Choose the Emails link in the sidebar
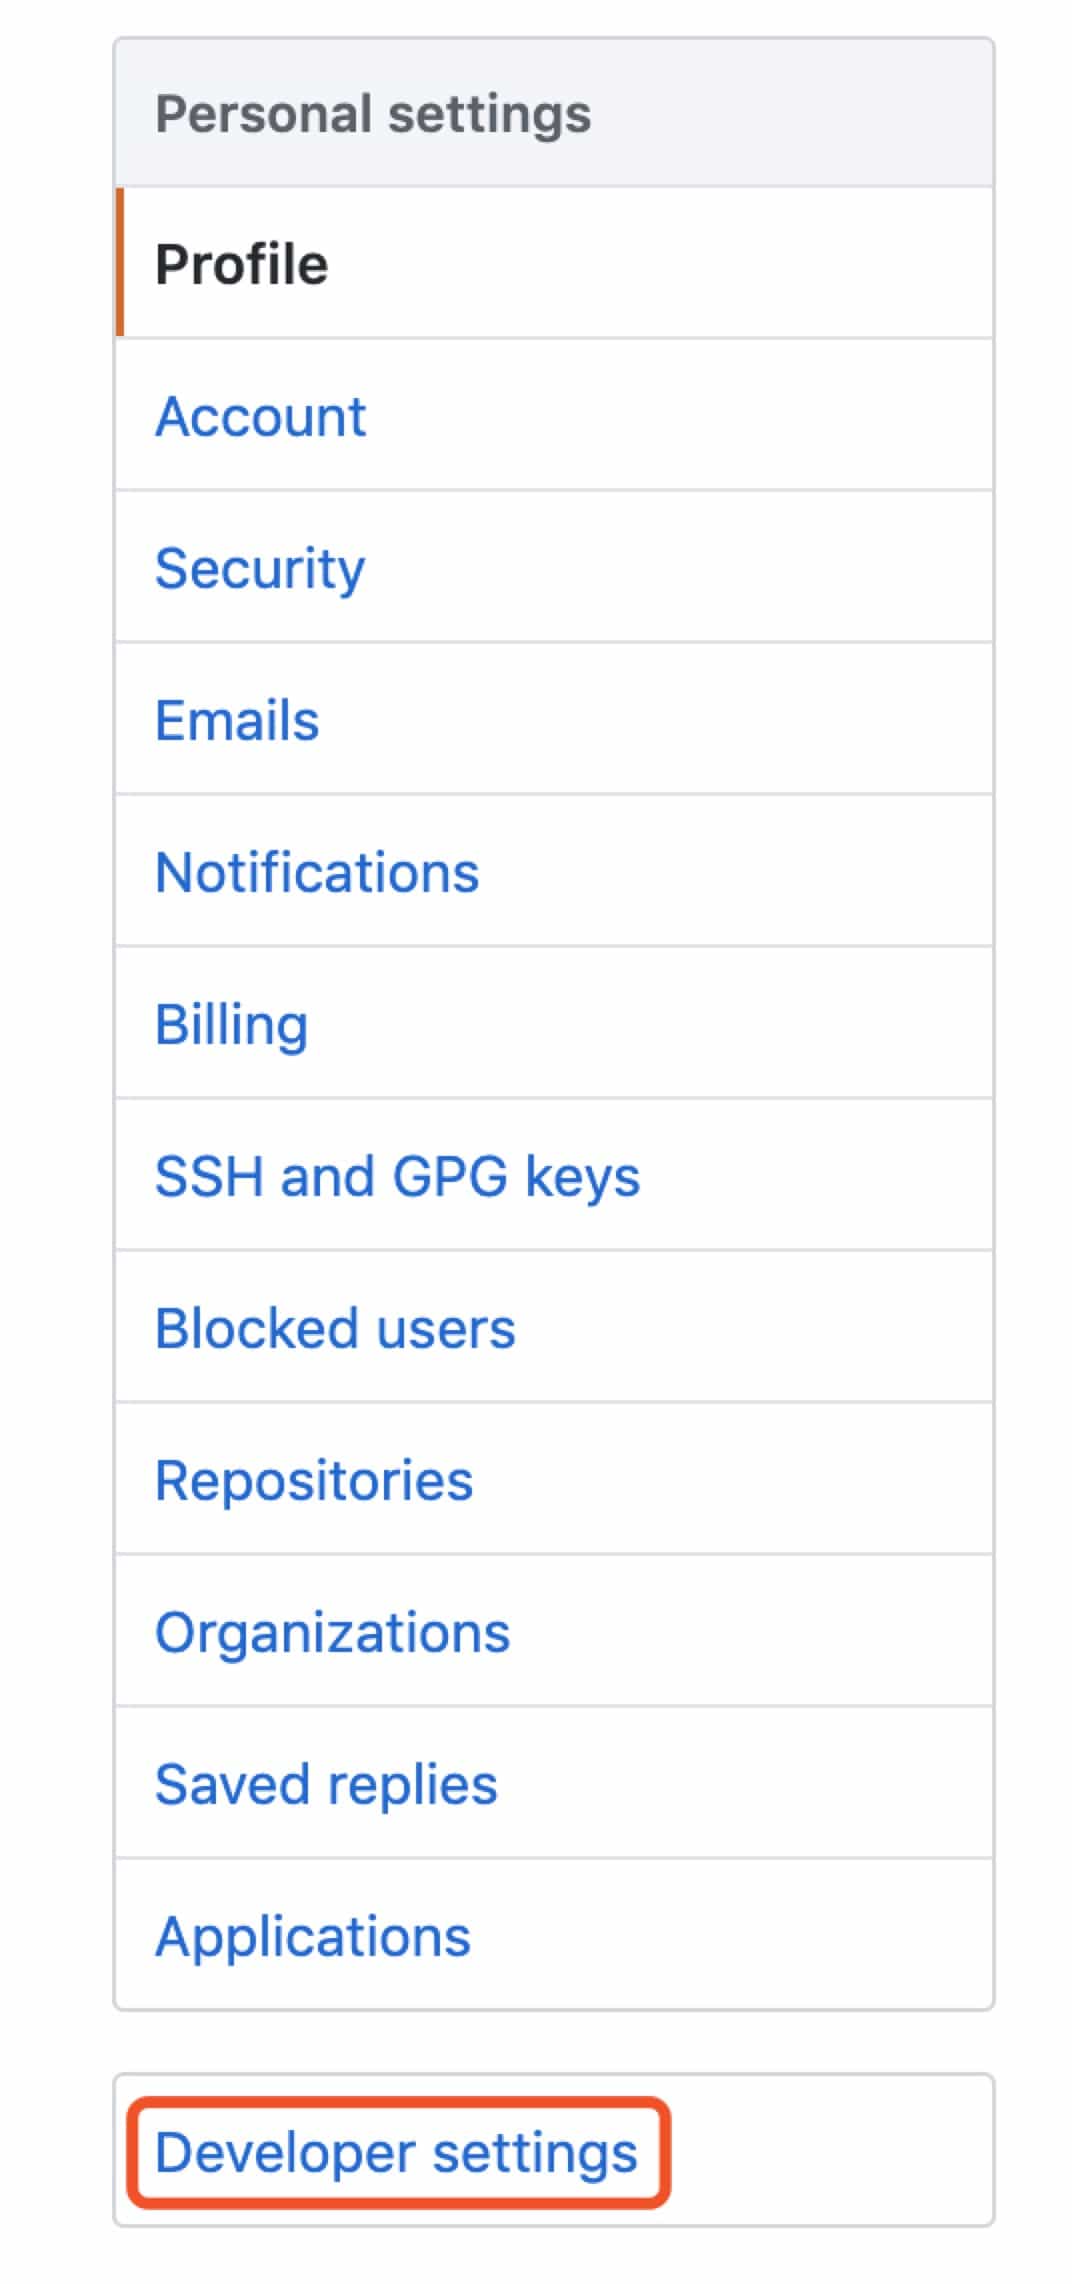Viewport: 1072px width, 2284px height. (x=237, y=720)
